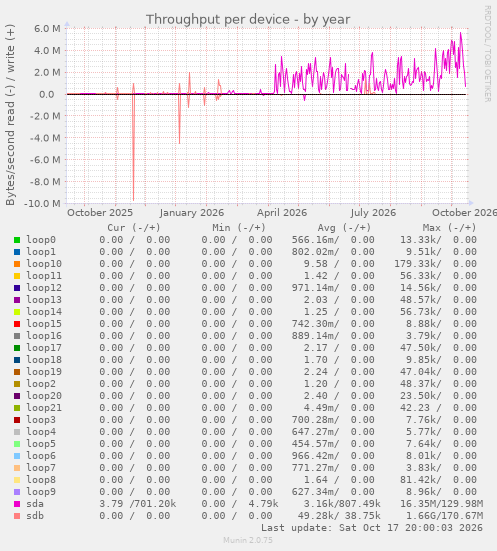
Task: Click the 'July 2026' x-axis label
Action: [373, 213]
